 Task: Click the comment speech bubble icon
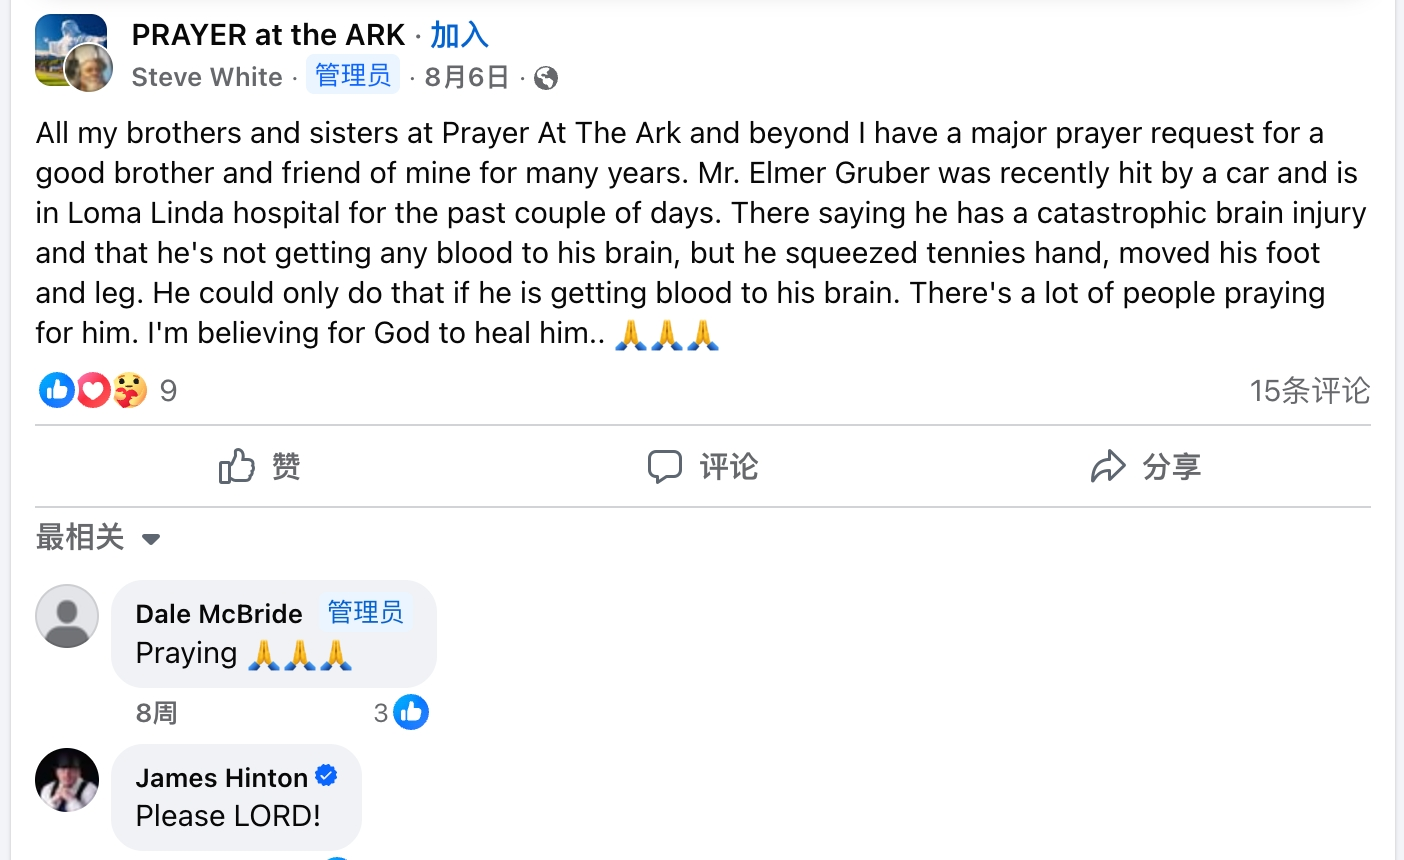(x=664, y=466)
